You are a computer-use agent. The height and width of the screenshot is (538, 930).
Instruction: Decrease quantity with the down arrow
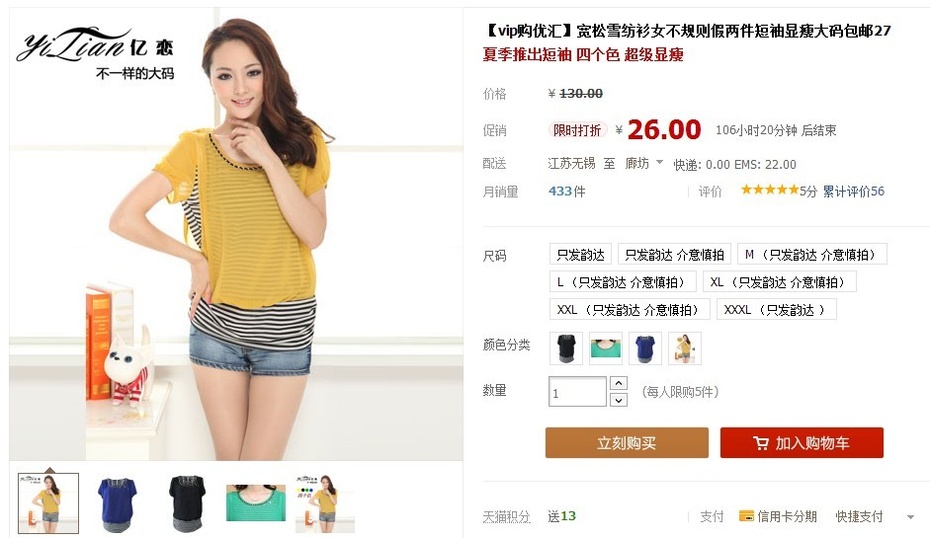pyautogui.click(x=619, y=400)
